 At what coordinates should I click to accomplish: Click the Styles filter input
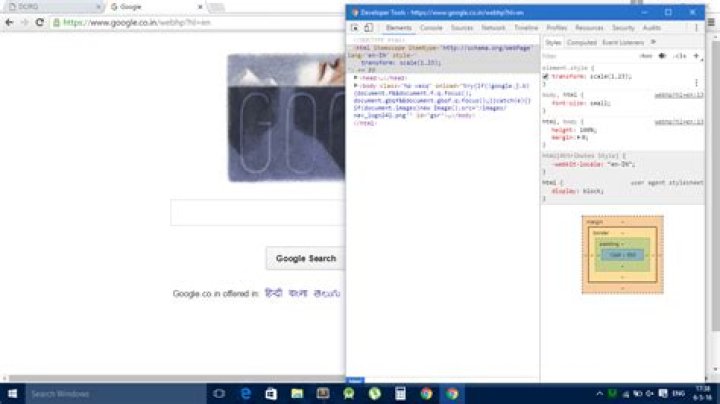point(588,56)
